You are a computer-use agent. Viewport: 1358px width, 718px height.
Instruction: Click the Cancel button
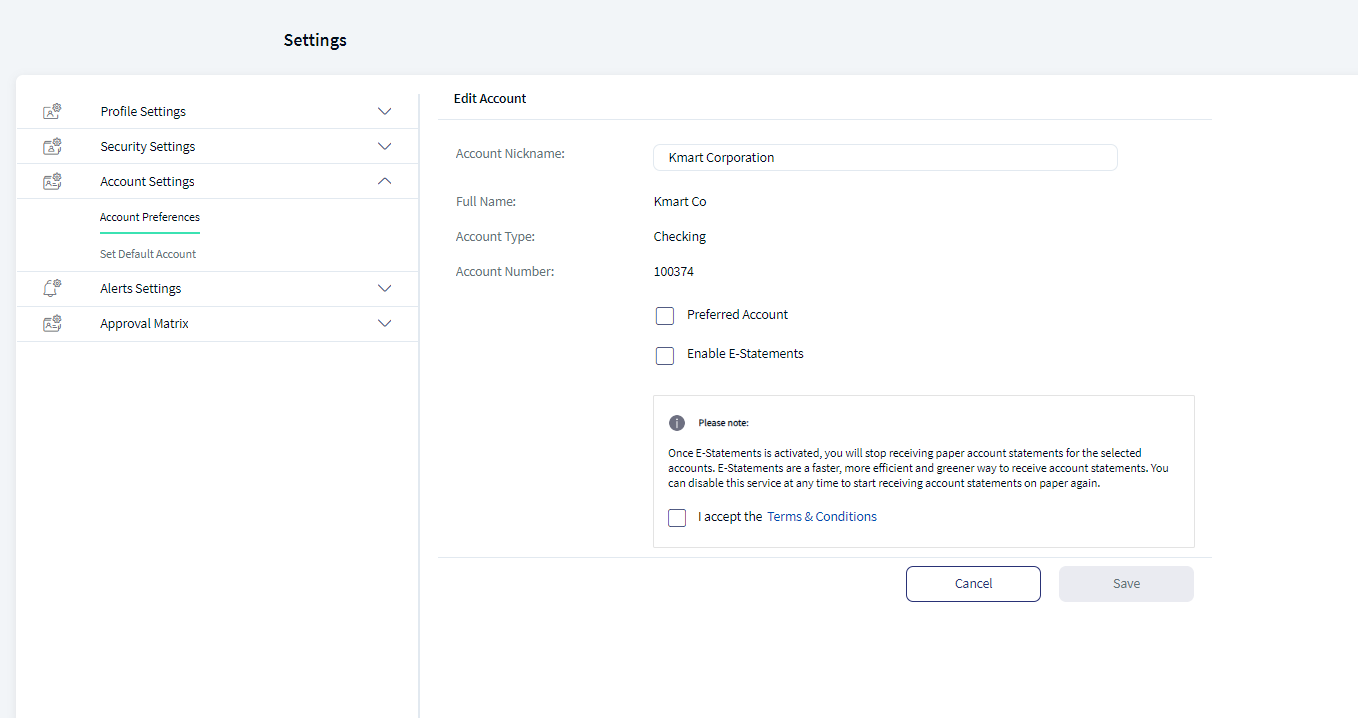(x=973, y=584)
